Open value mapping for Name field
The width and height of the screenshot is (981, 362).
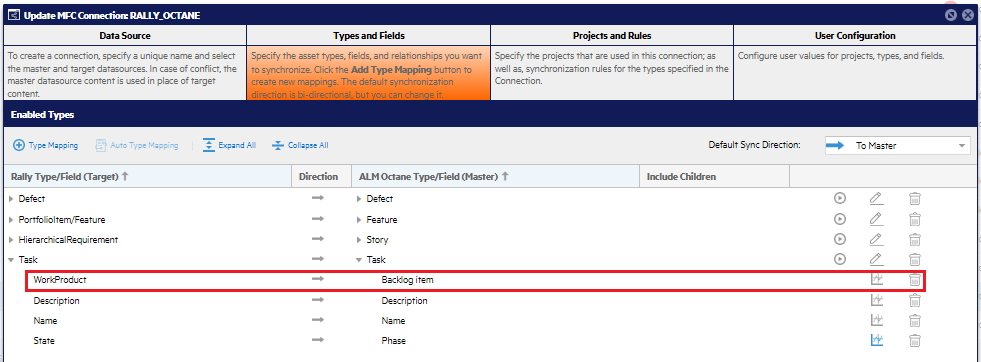[x=877, y=320]
